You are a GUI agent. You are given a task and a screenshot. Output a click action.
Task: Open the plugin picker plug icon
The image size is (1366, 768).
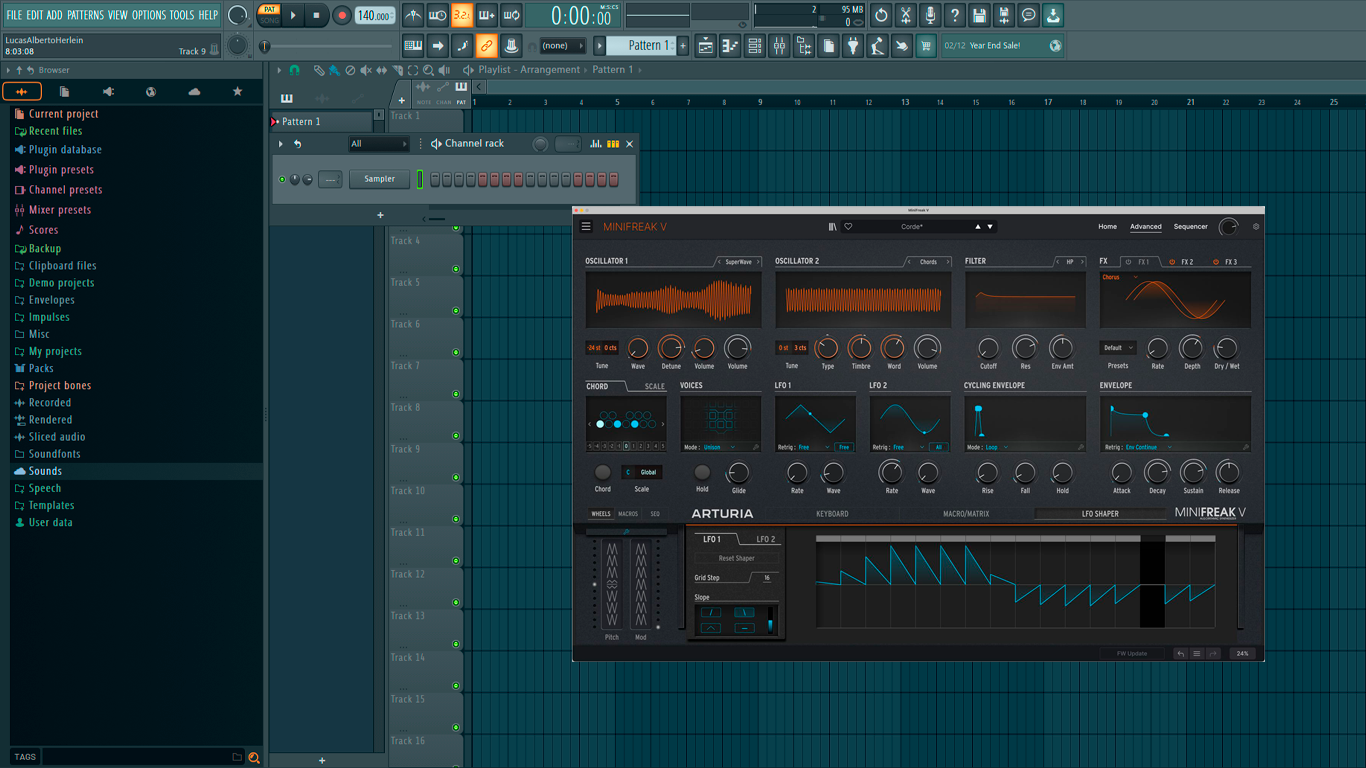853,45
